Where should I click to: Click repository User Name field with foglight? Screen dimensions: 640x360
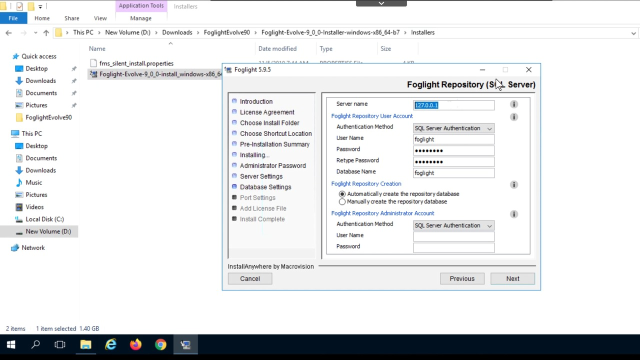(453, 139)
